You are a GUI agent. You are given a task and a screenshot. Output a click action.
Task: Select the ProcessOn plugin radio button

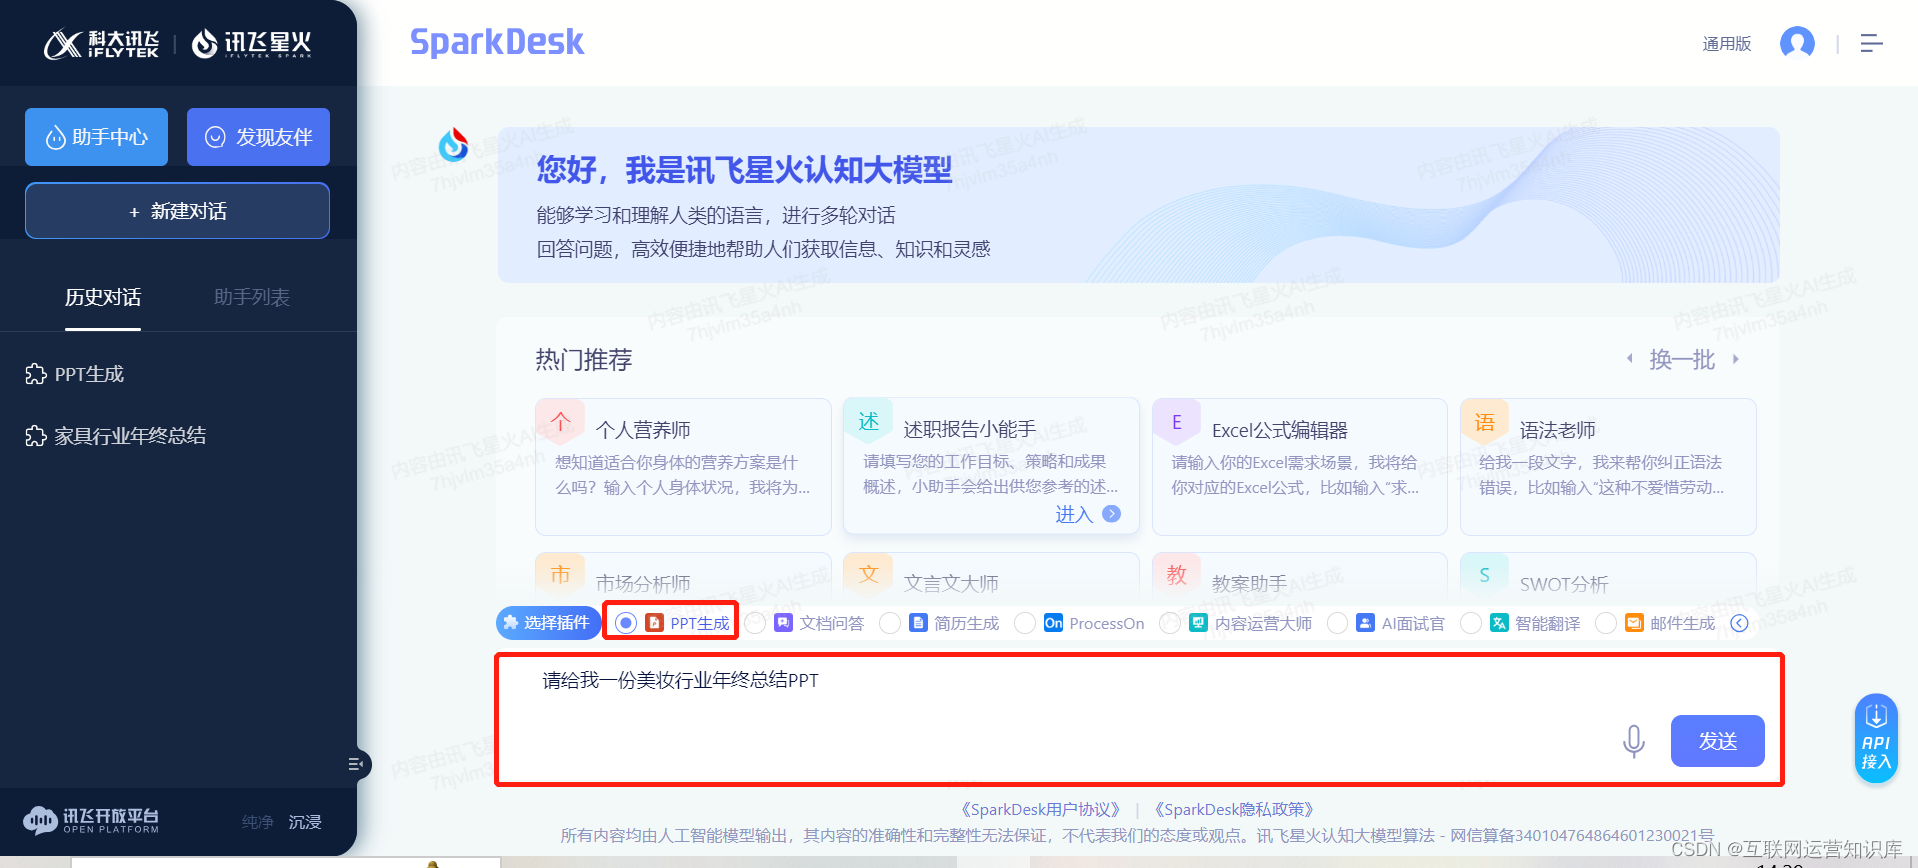pyautogui.click(x=1025, y=623)
